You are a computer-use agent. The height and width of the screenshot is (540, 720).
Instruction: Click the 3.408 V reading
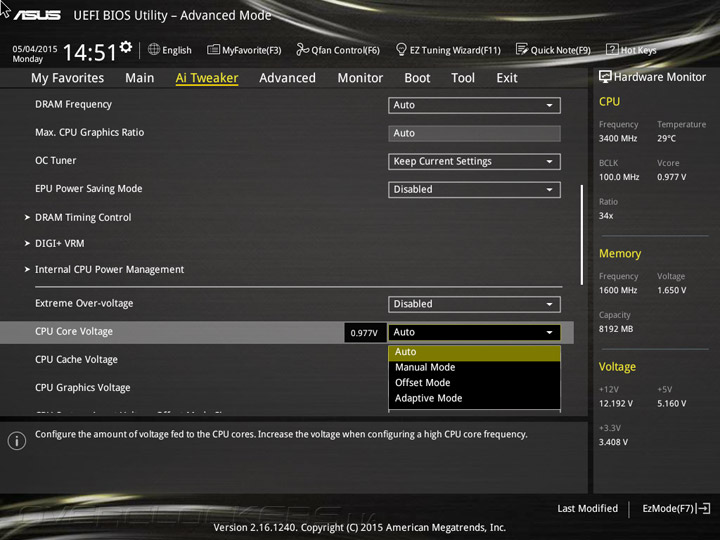(613, 442)
